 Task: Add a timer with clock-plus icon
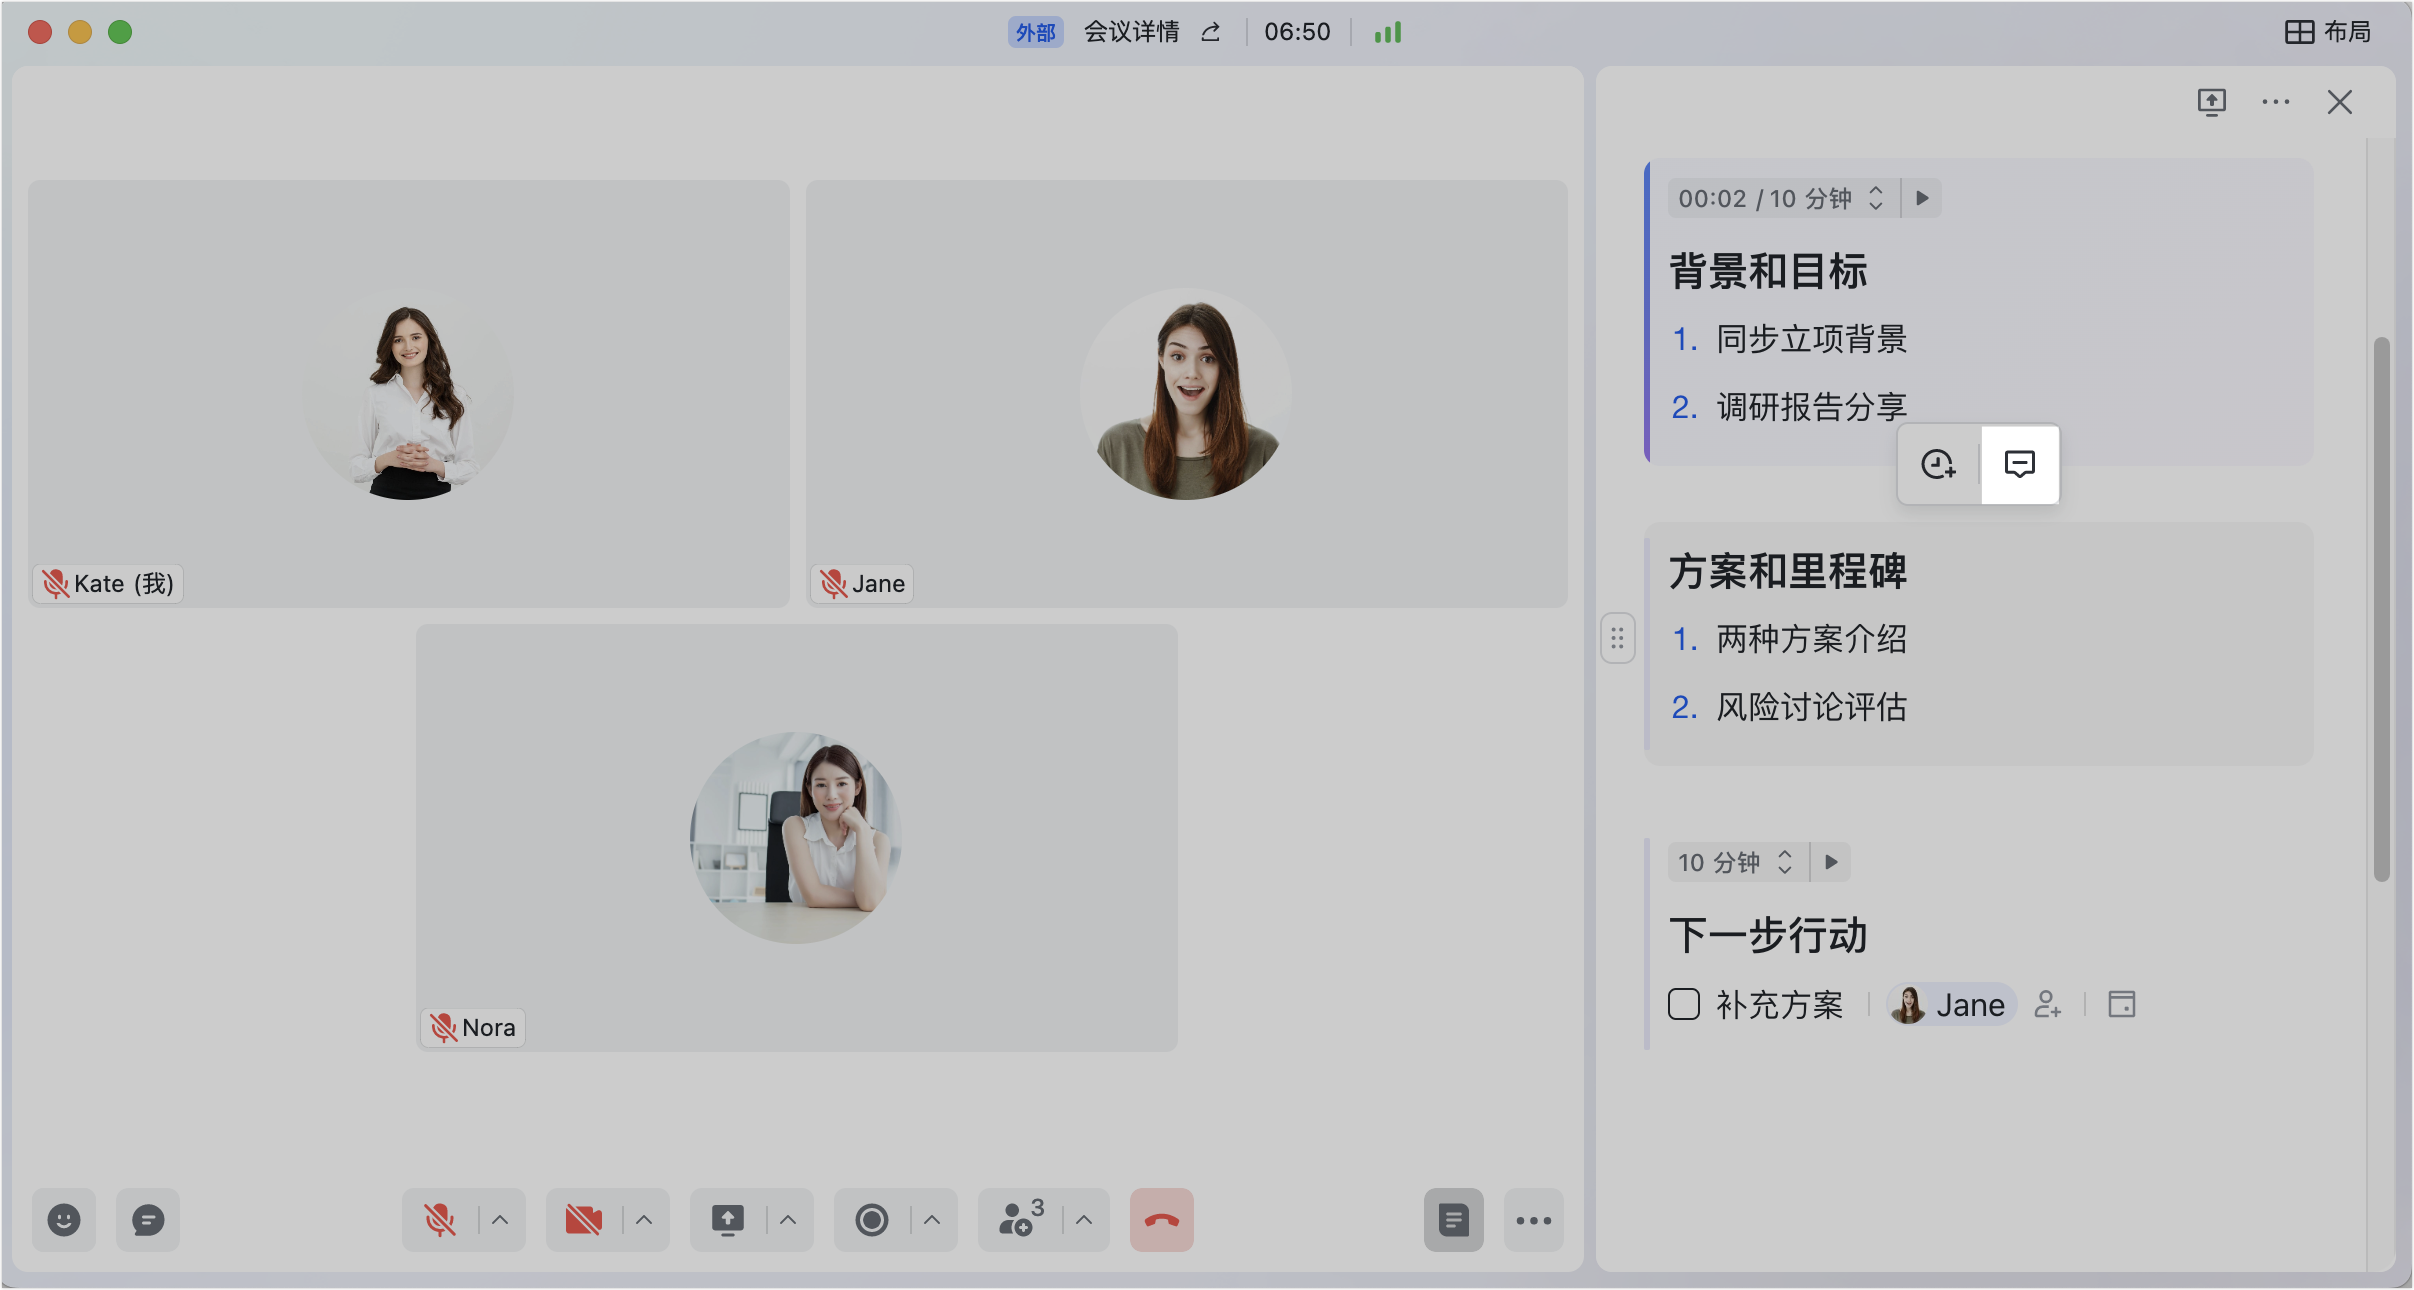click(x=1939, y=464)
